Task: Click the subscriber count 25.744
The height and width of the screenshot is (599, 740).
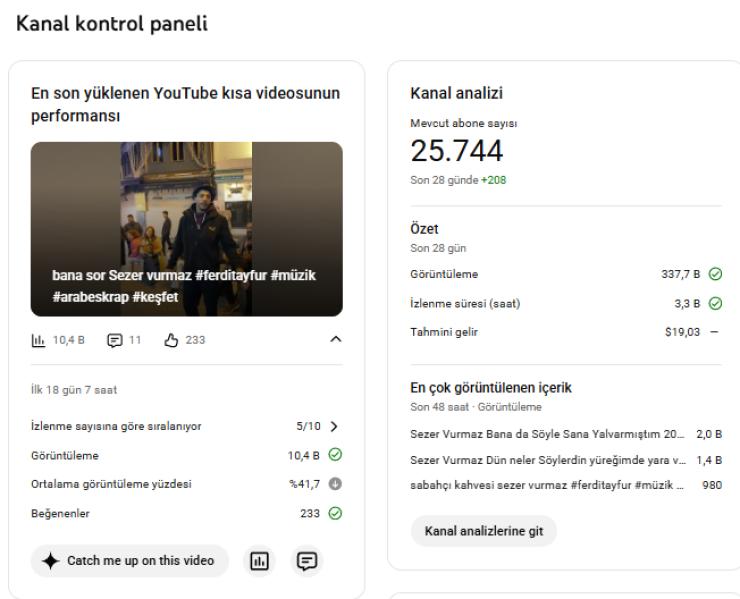Action: [x=457, y=151]
